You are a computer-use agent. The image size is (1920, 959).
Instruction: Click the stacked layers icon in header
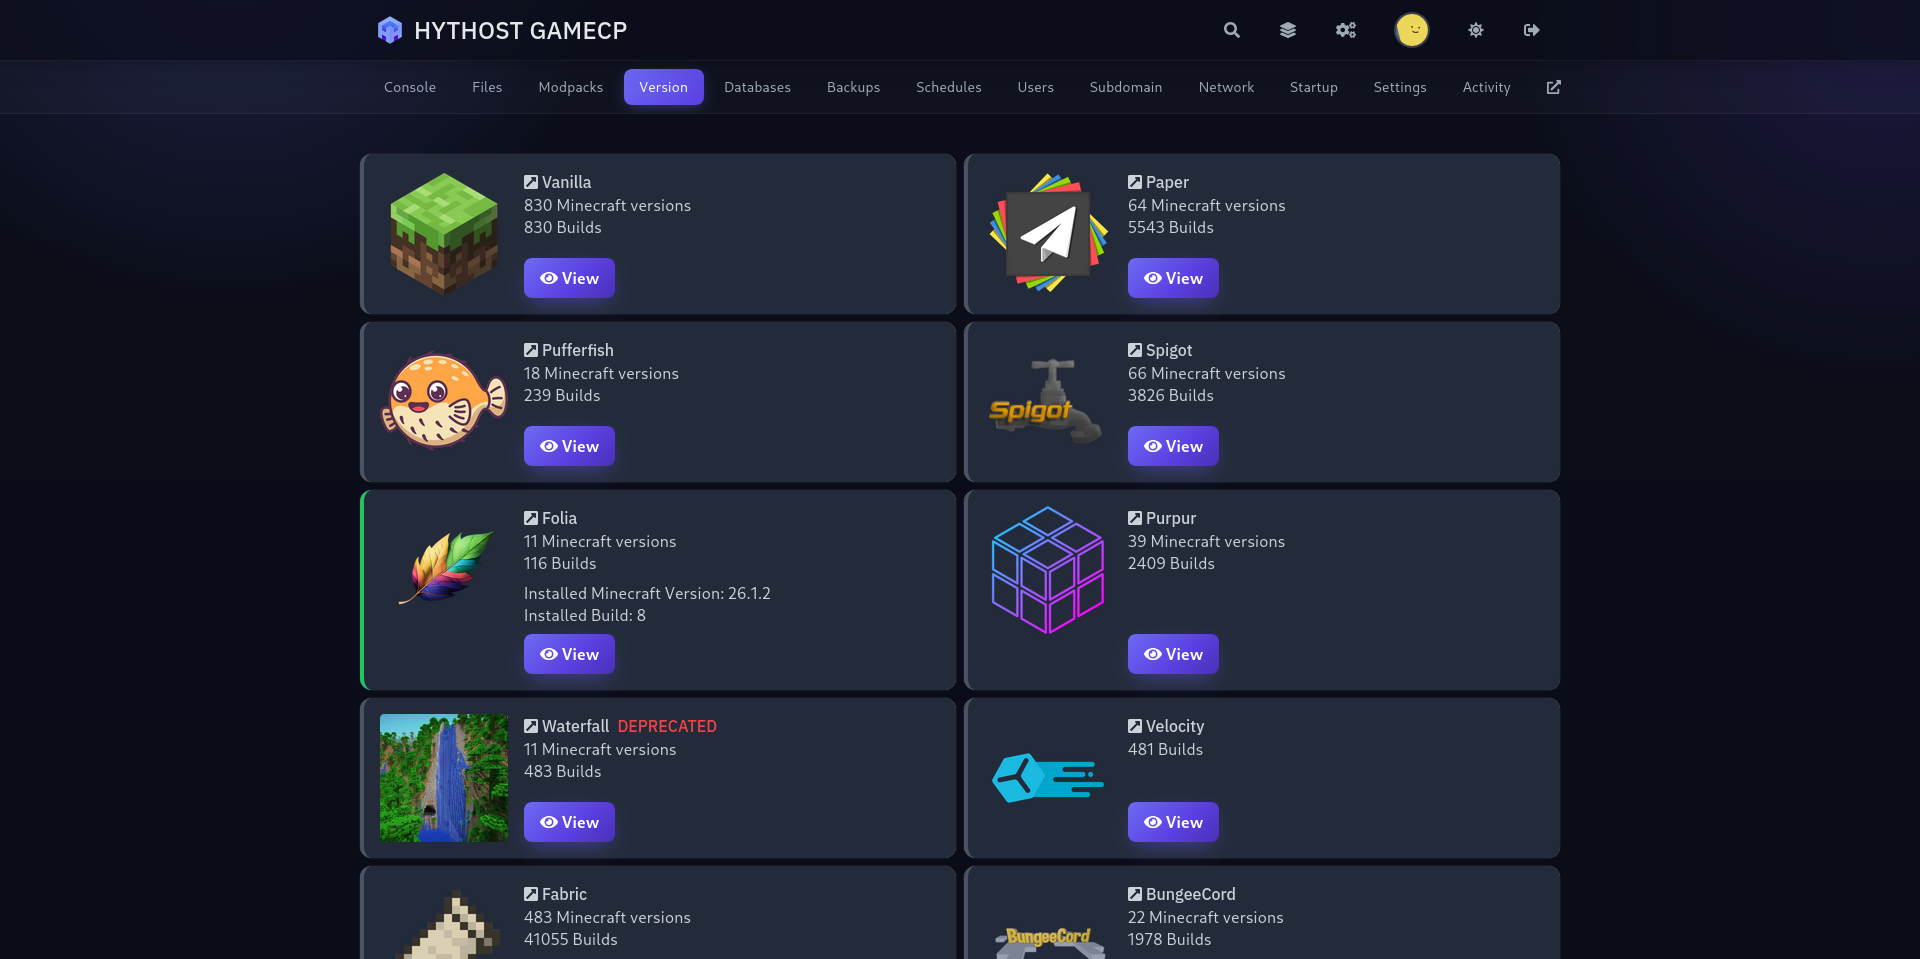coord(1288,30)
